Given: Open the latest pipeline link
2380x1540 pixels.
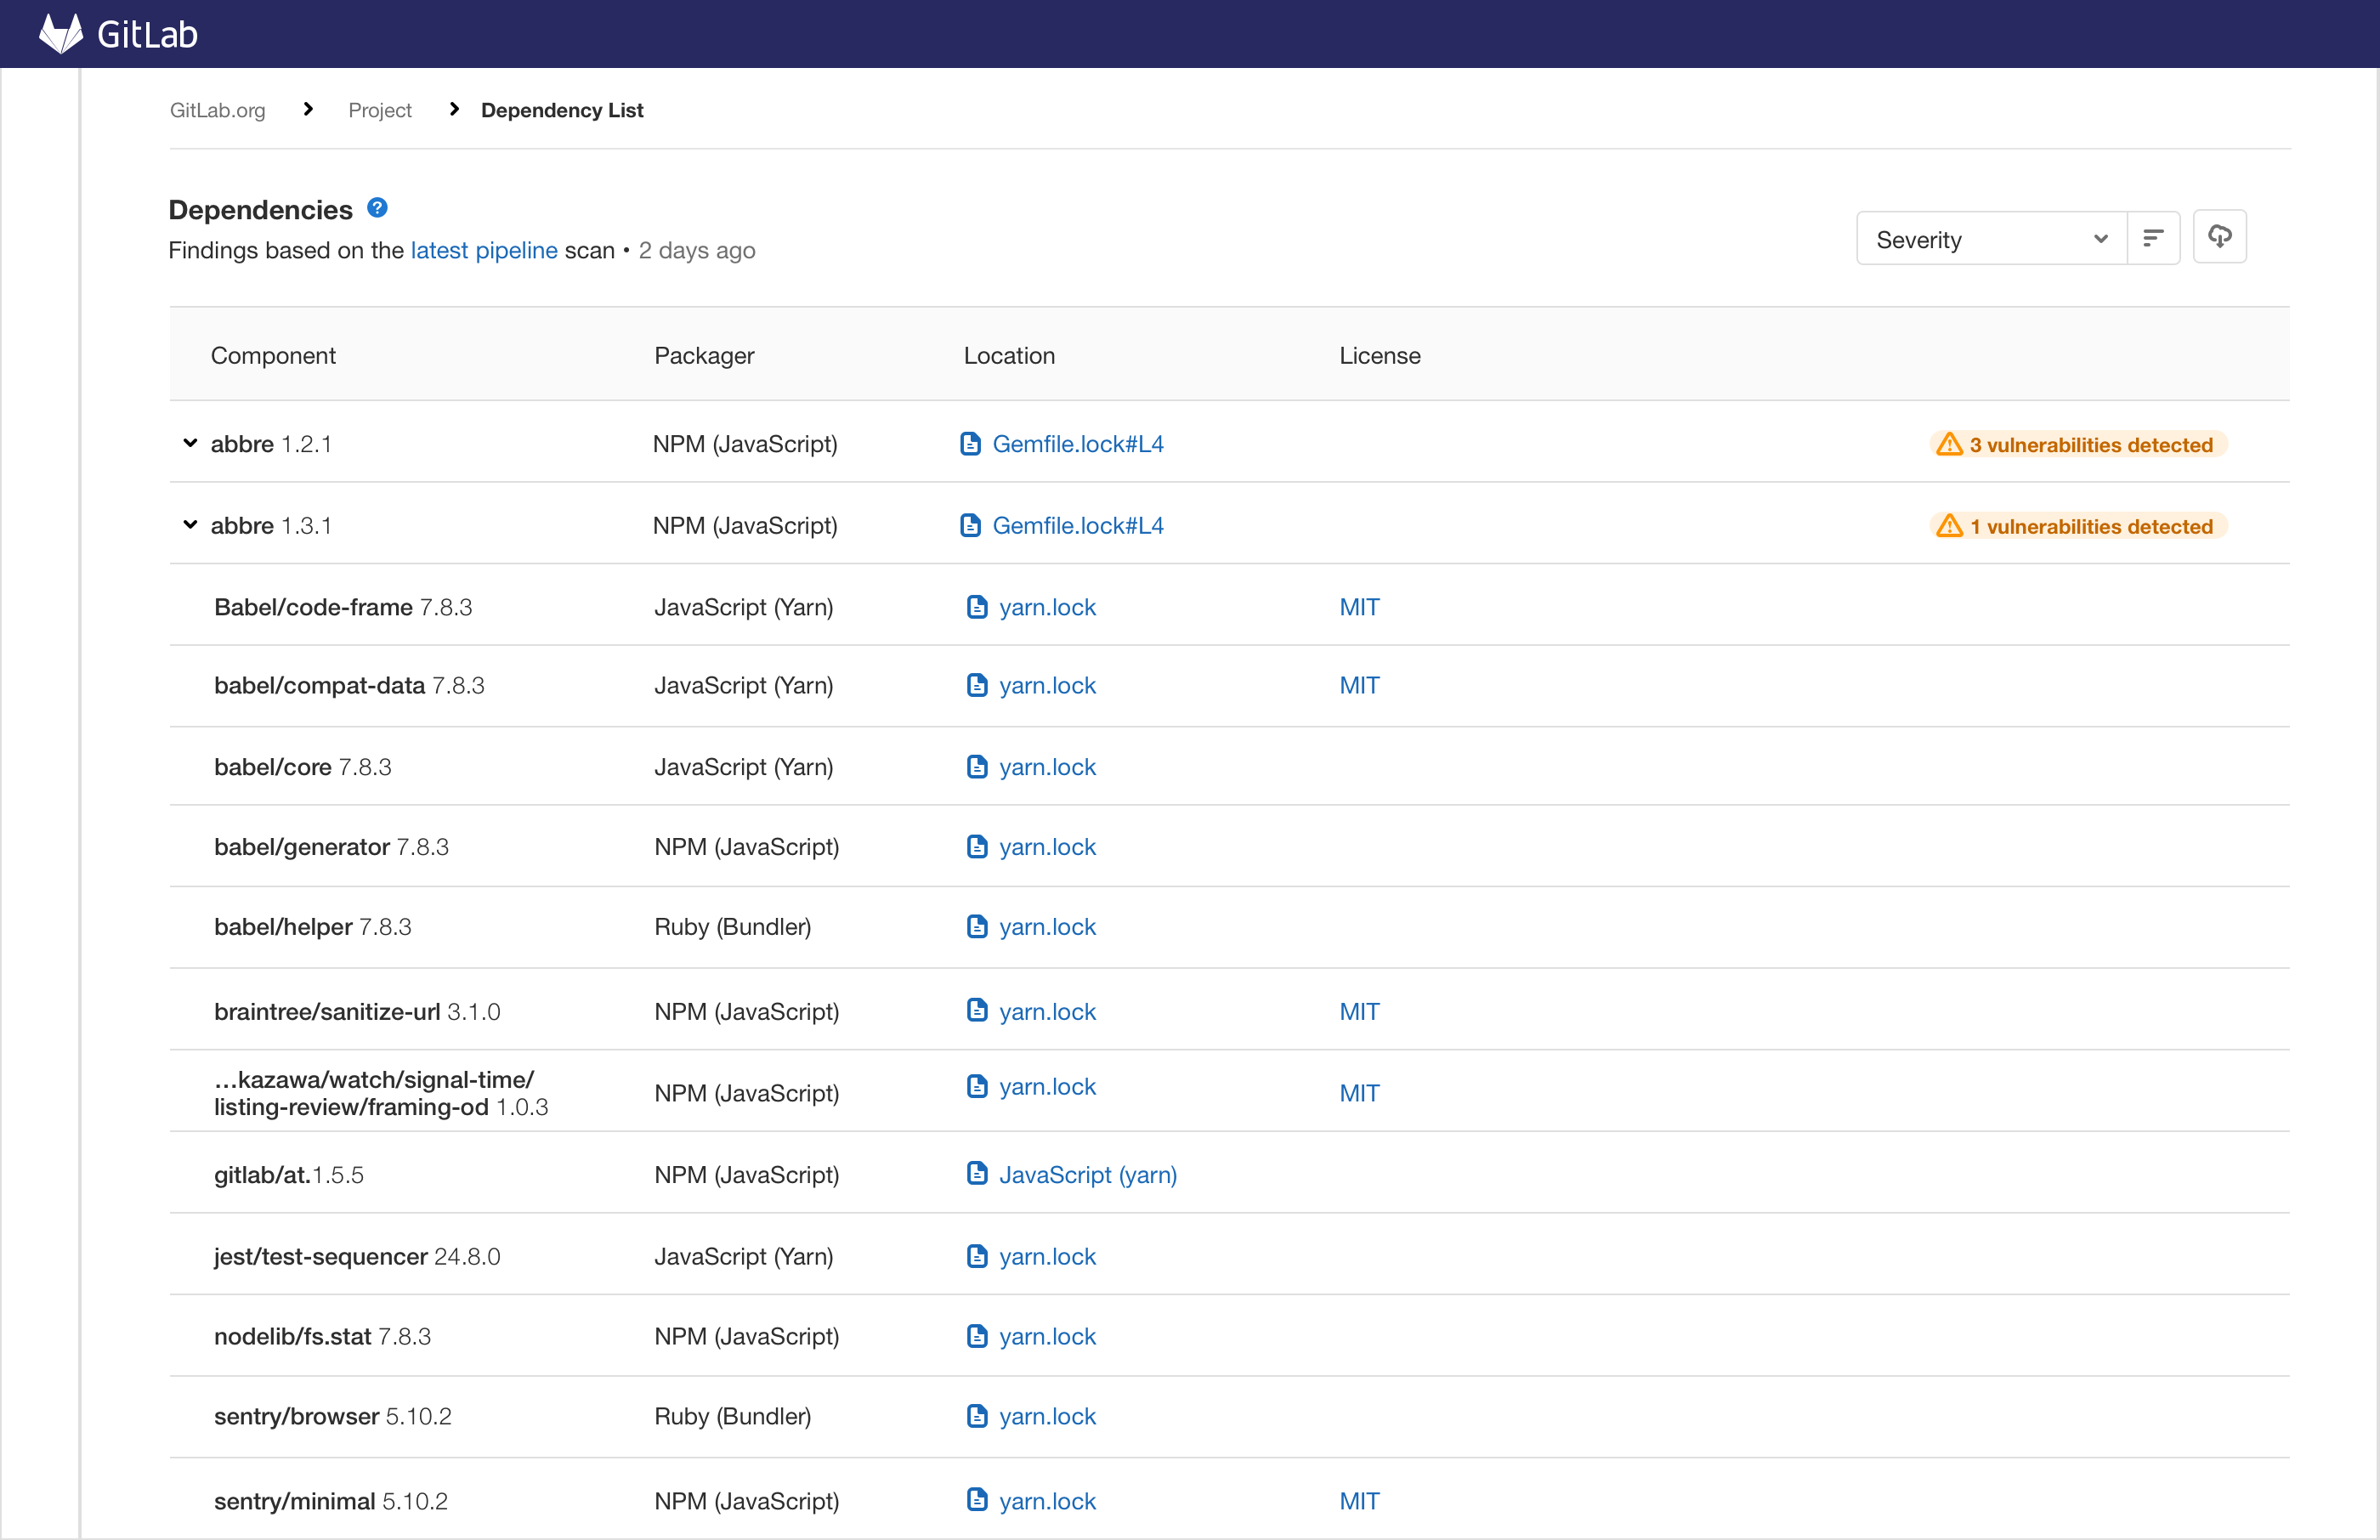Looking at the screenshot, I should pyautogui.click(x=483, y=250).
